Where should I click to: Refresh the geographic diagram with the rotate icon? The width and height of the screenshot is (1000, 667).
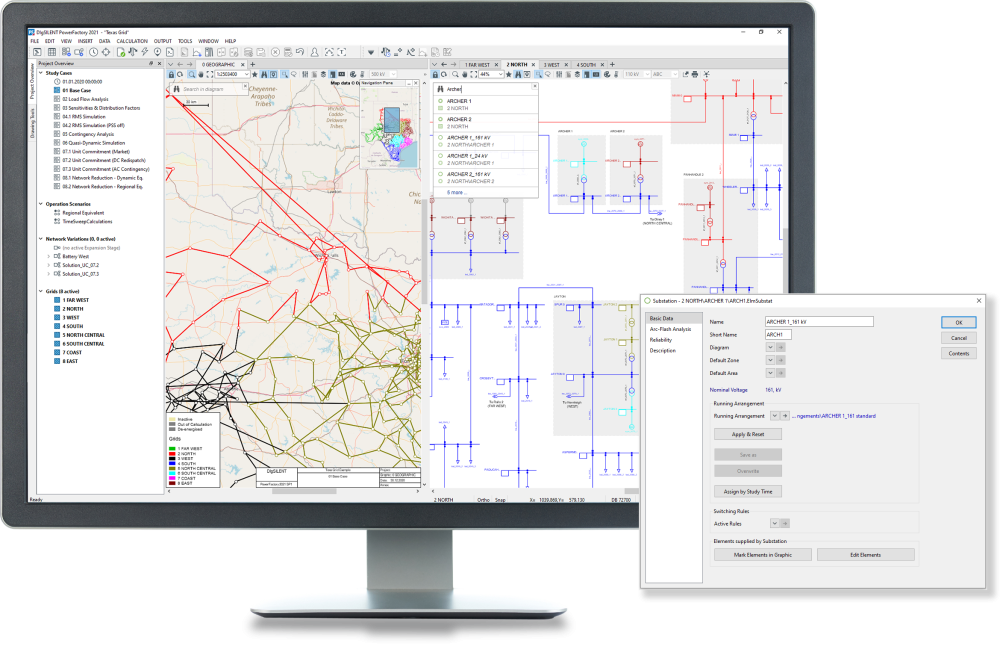(x=180, y=75)
